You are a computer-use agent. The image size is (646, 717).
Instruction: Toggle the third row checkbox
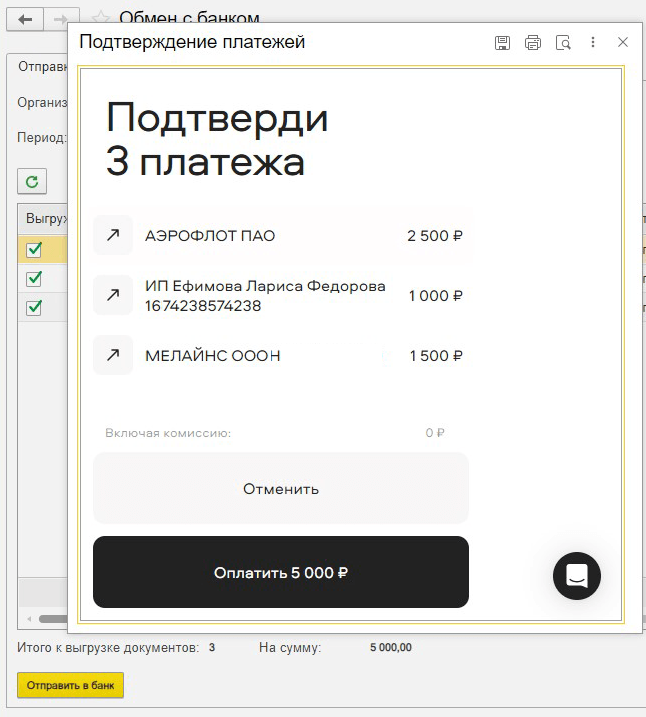[x=34, y=307]
